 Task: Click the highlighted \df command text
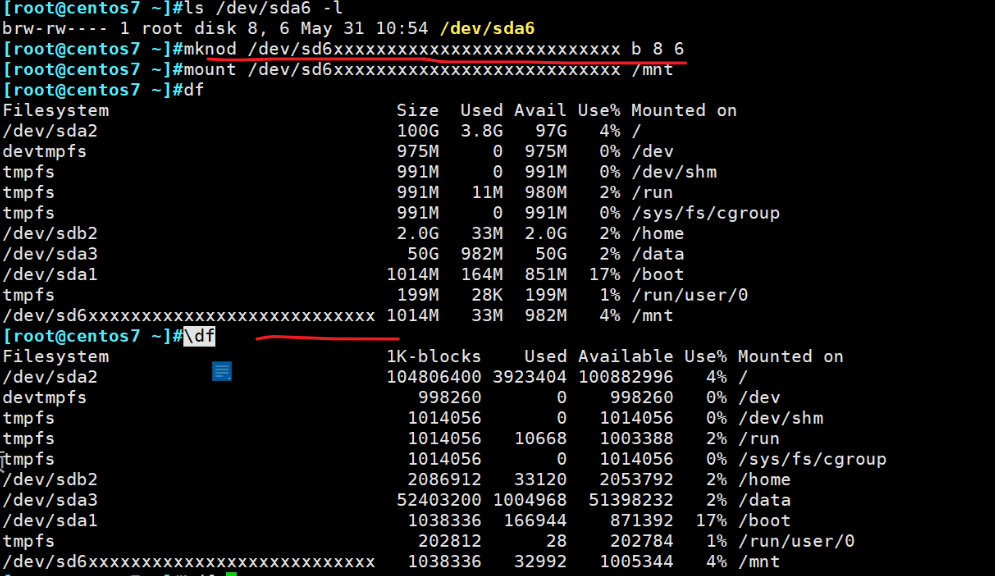pos(199,336)
